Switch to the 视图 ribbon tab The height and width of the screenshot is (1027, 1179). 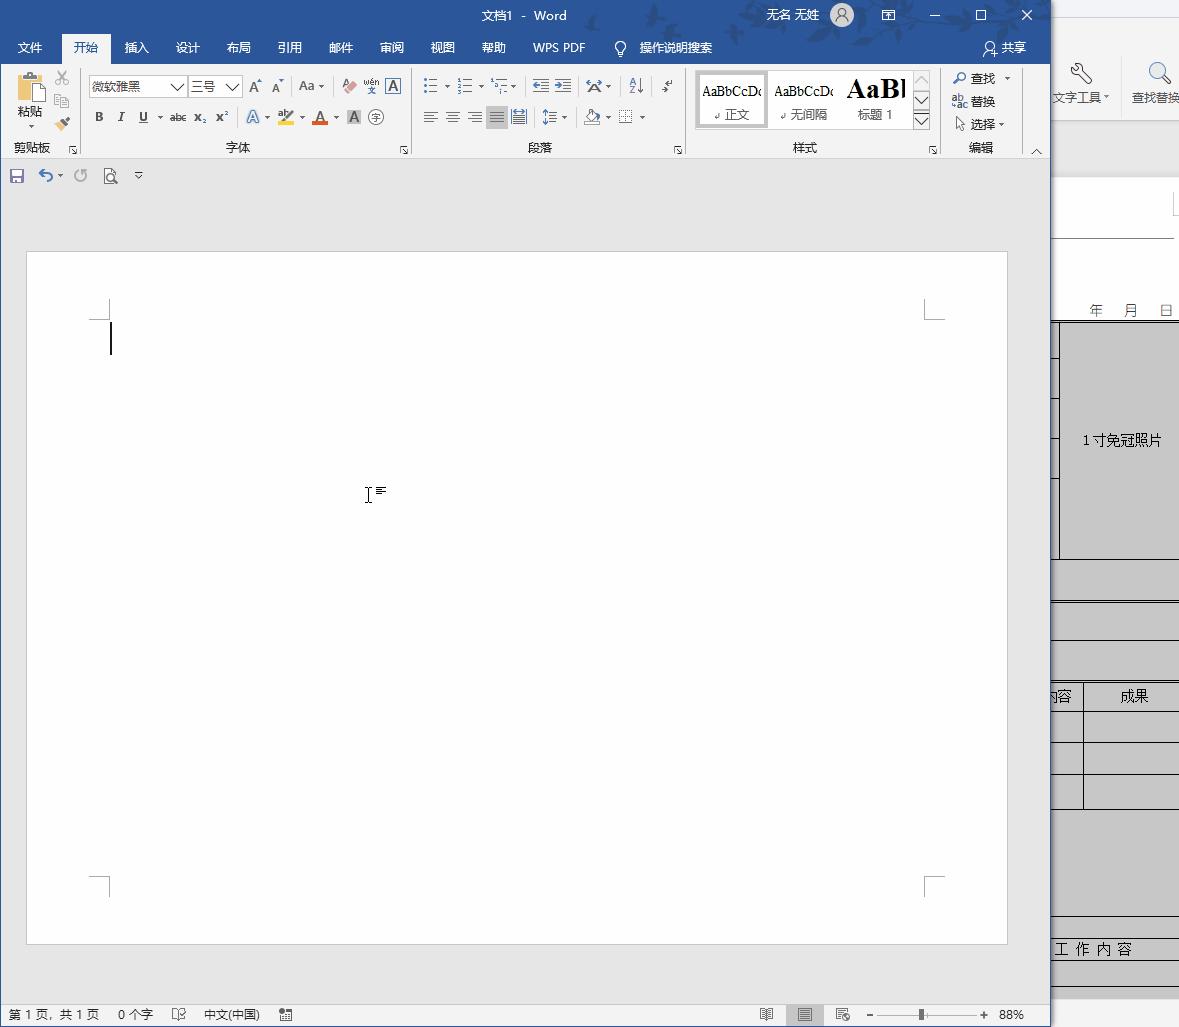coord(442,48)
